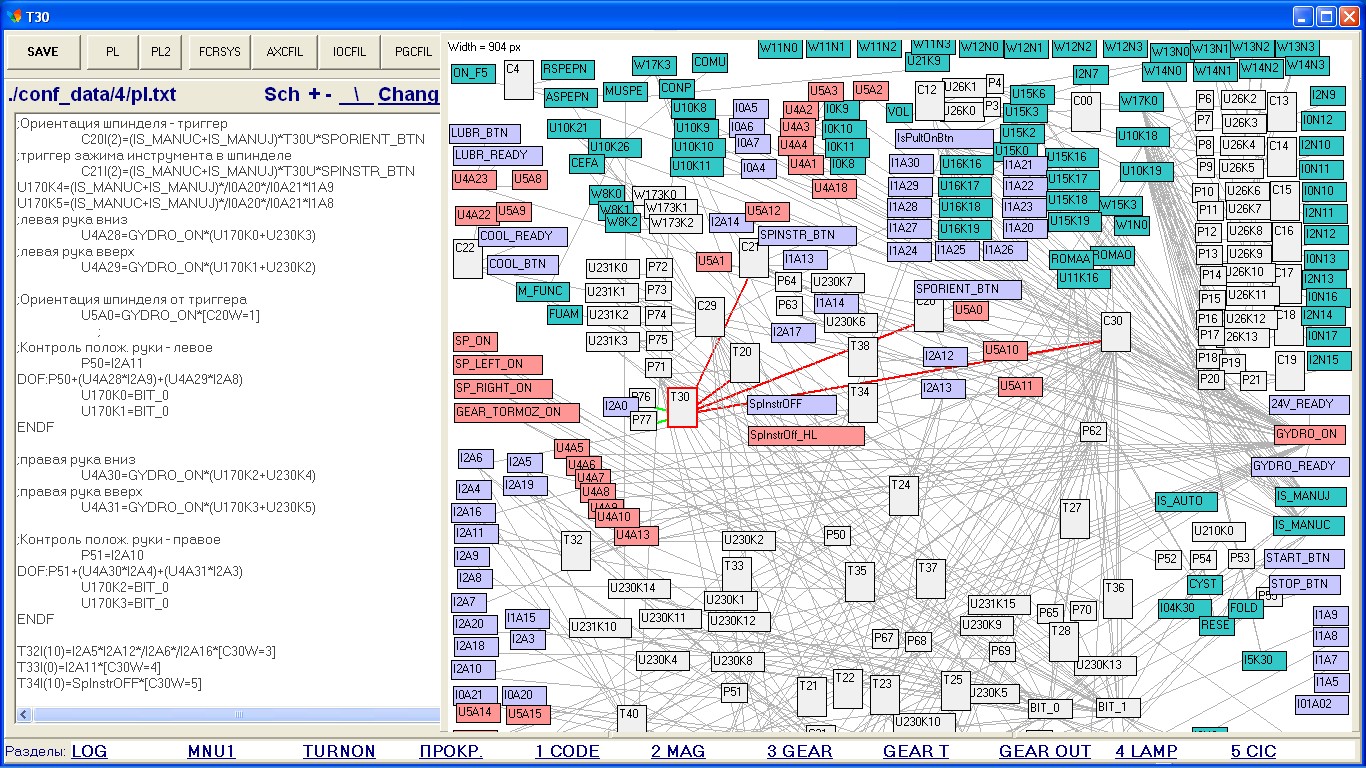Click the SP_LEFT_ON node
The height and width of the screenshot is (768, 1366).
(x=498, y=364)
